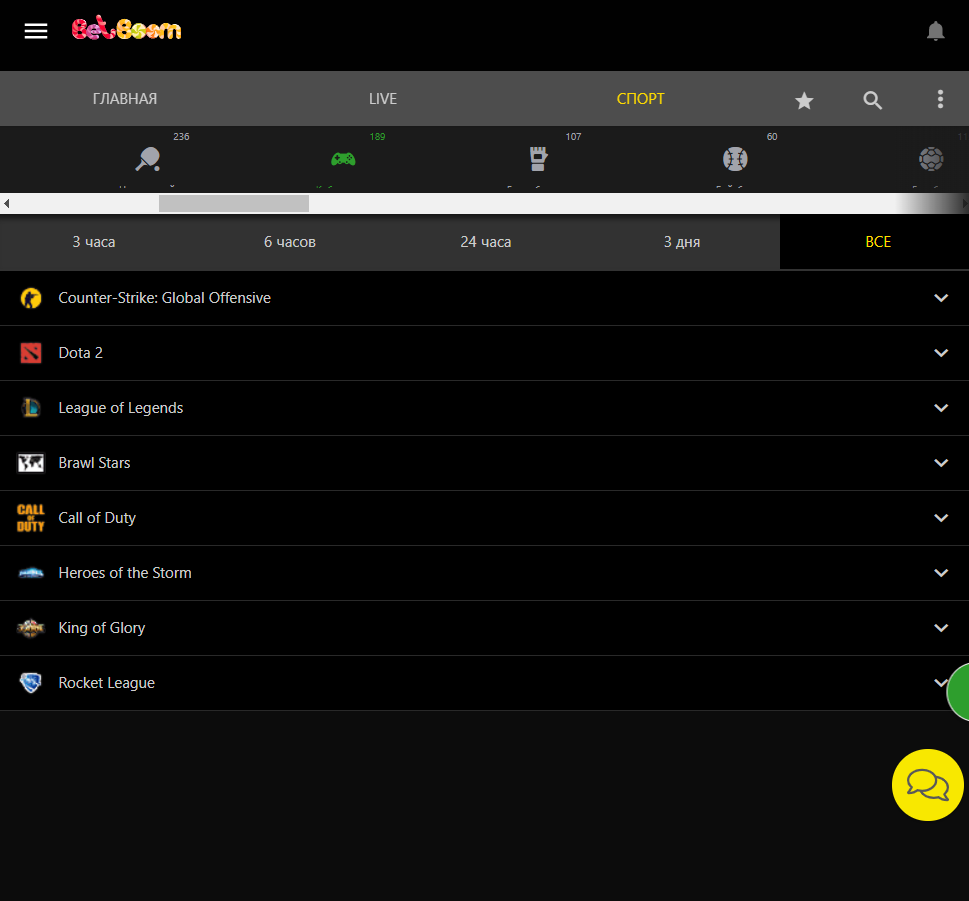Expand the Brawl Stars chevron
Screen dimensions: 969x901
pyautogui.click(x=941, y=463)
